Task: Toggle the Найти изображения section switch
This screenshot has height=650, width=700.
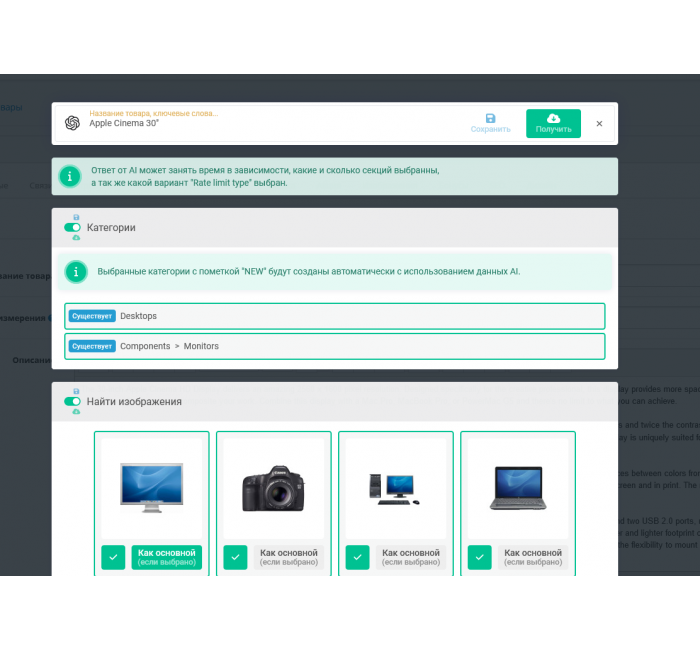Action: pyautogui.click(x=72, y=401)
